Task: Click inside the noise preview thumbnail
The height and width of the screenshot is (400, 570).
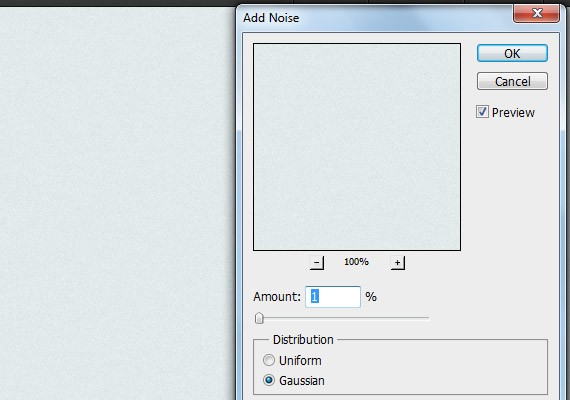Action: 357,147
